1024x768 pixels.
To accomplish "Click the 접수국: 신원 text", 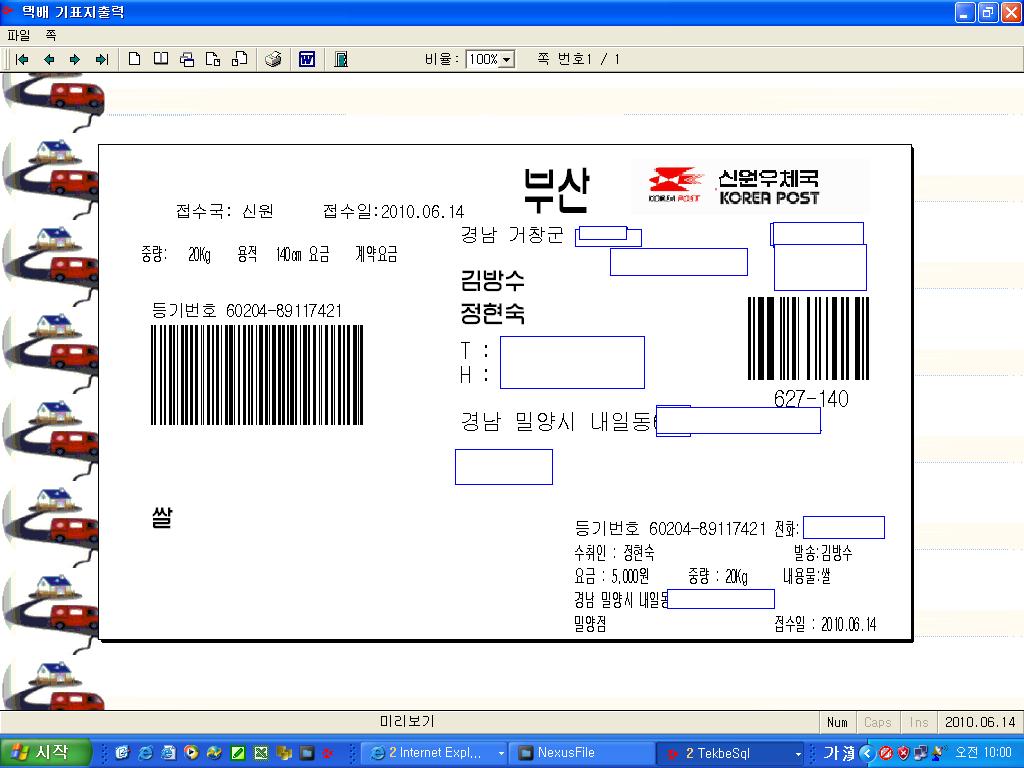I will (x=224, y=211).
